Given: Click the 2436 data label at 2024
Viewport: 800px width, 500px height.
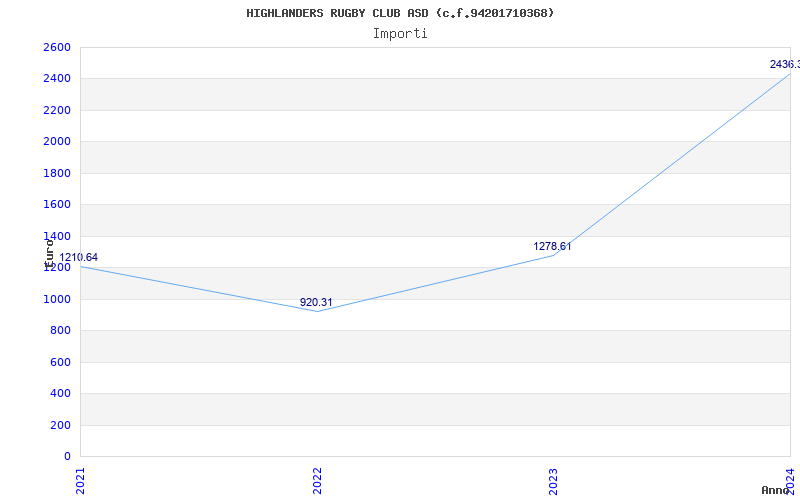Looking at the screenshot, I should click(785, 65).
